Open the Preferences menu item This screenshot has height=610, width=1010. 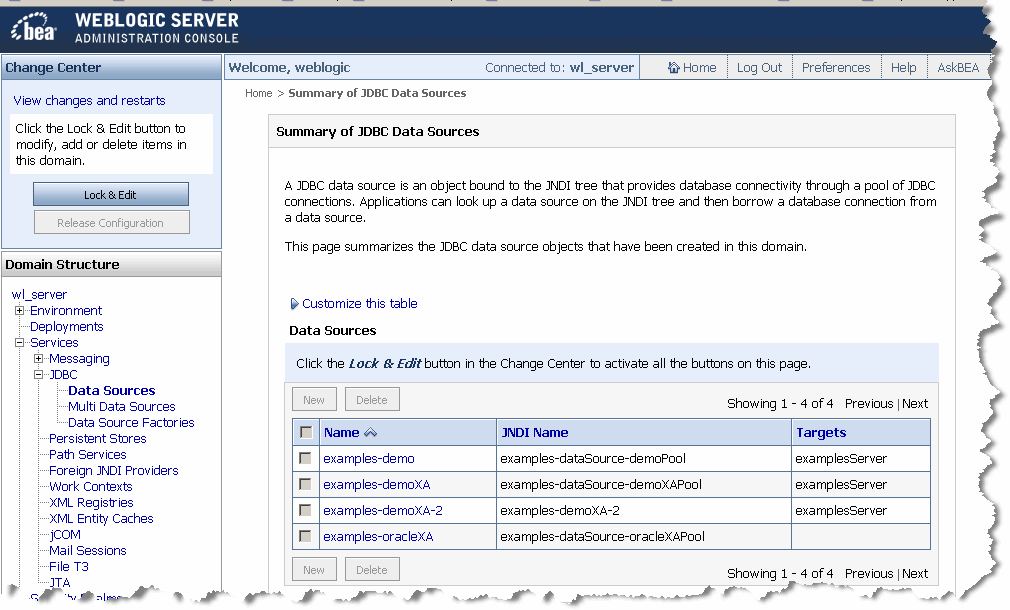pyautogui.click(x=836, y=67)
